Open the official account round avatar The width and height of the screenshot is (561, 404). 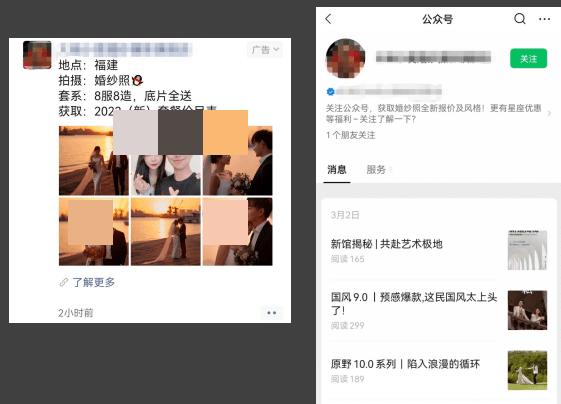[345, 58]
